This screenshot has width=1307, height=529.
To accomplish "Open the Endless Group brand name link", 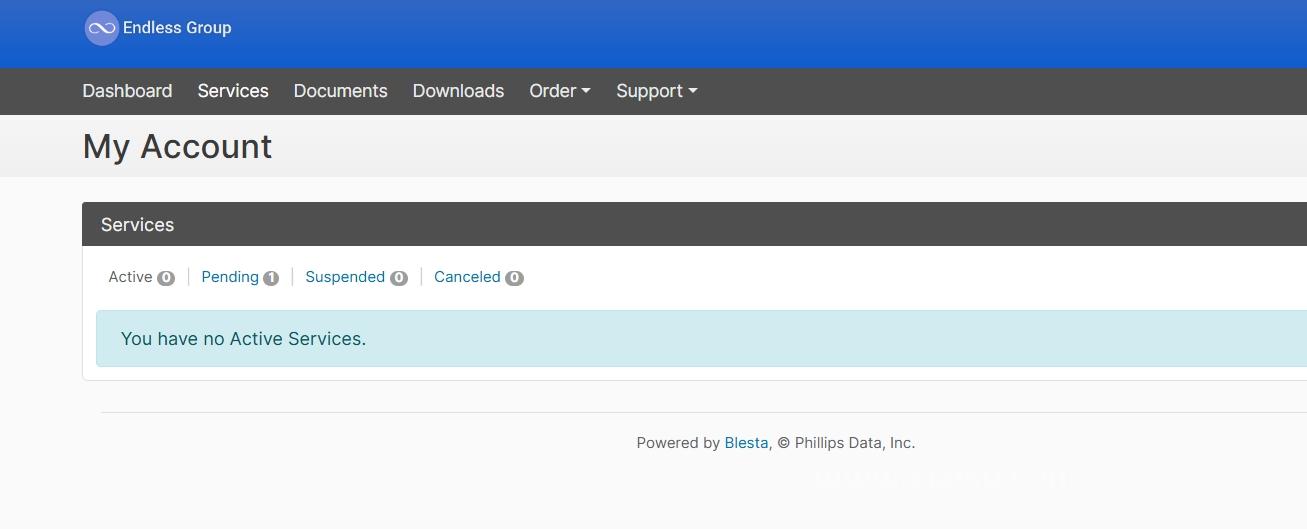I will coord(177,28).
